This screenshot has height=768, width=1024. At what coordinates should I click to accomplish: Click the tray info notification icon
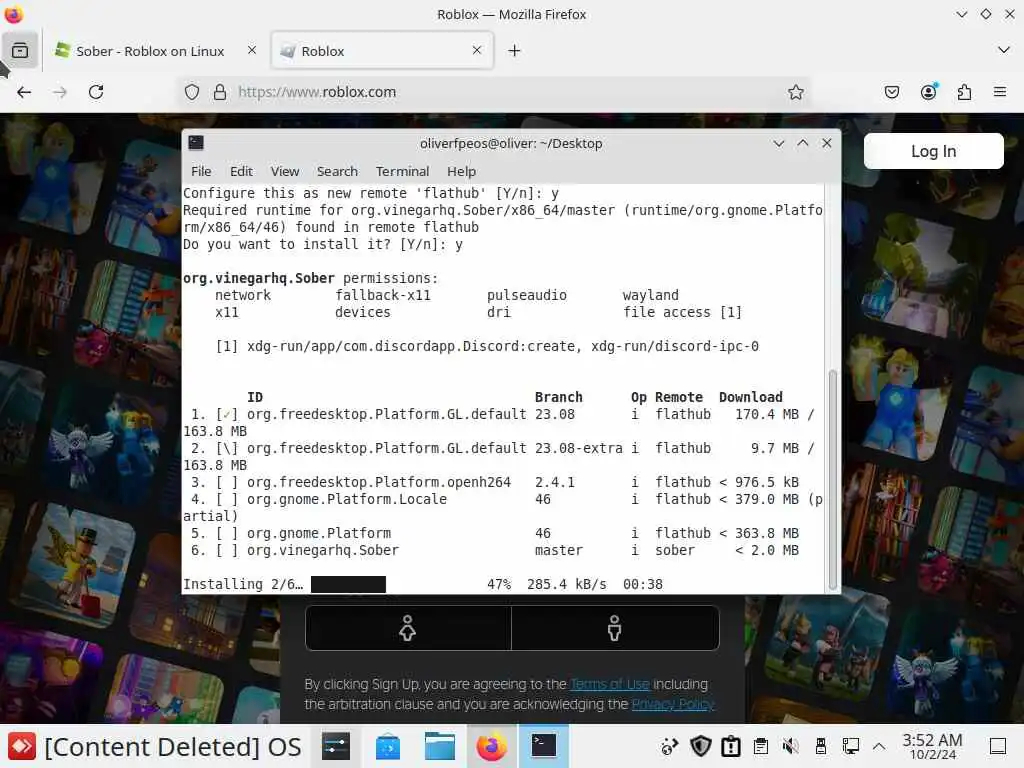coord(731,746)
